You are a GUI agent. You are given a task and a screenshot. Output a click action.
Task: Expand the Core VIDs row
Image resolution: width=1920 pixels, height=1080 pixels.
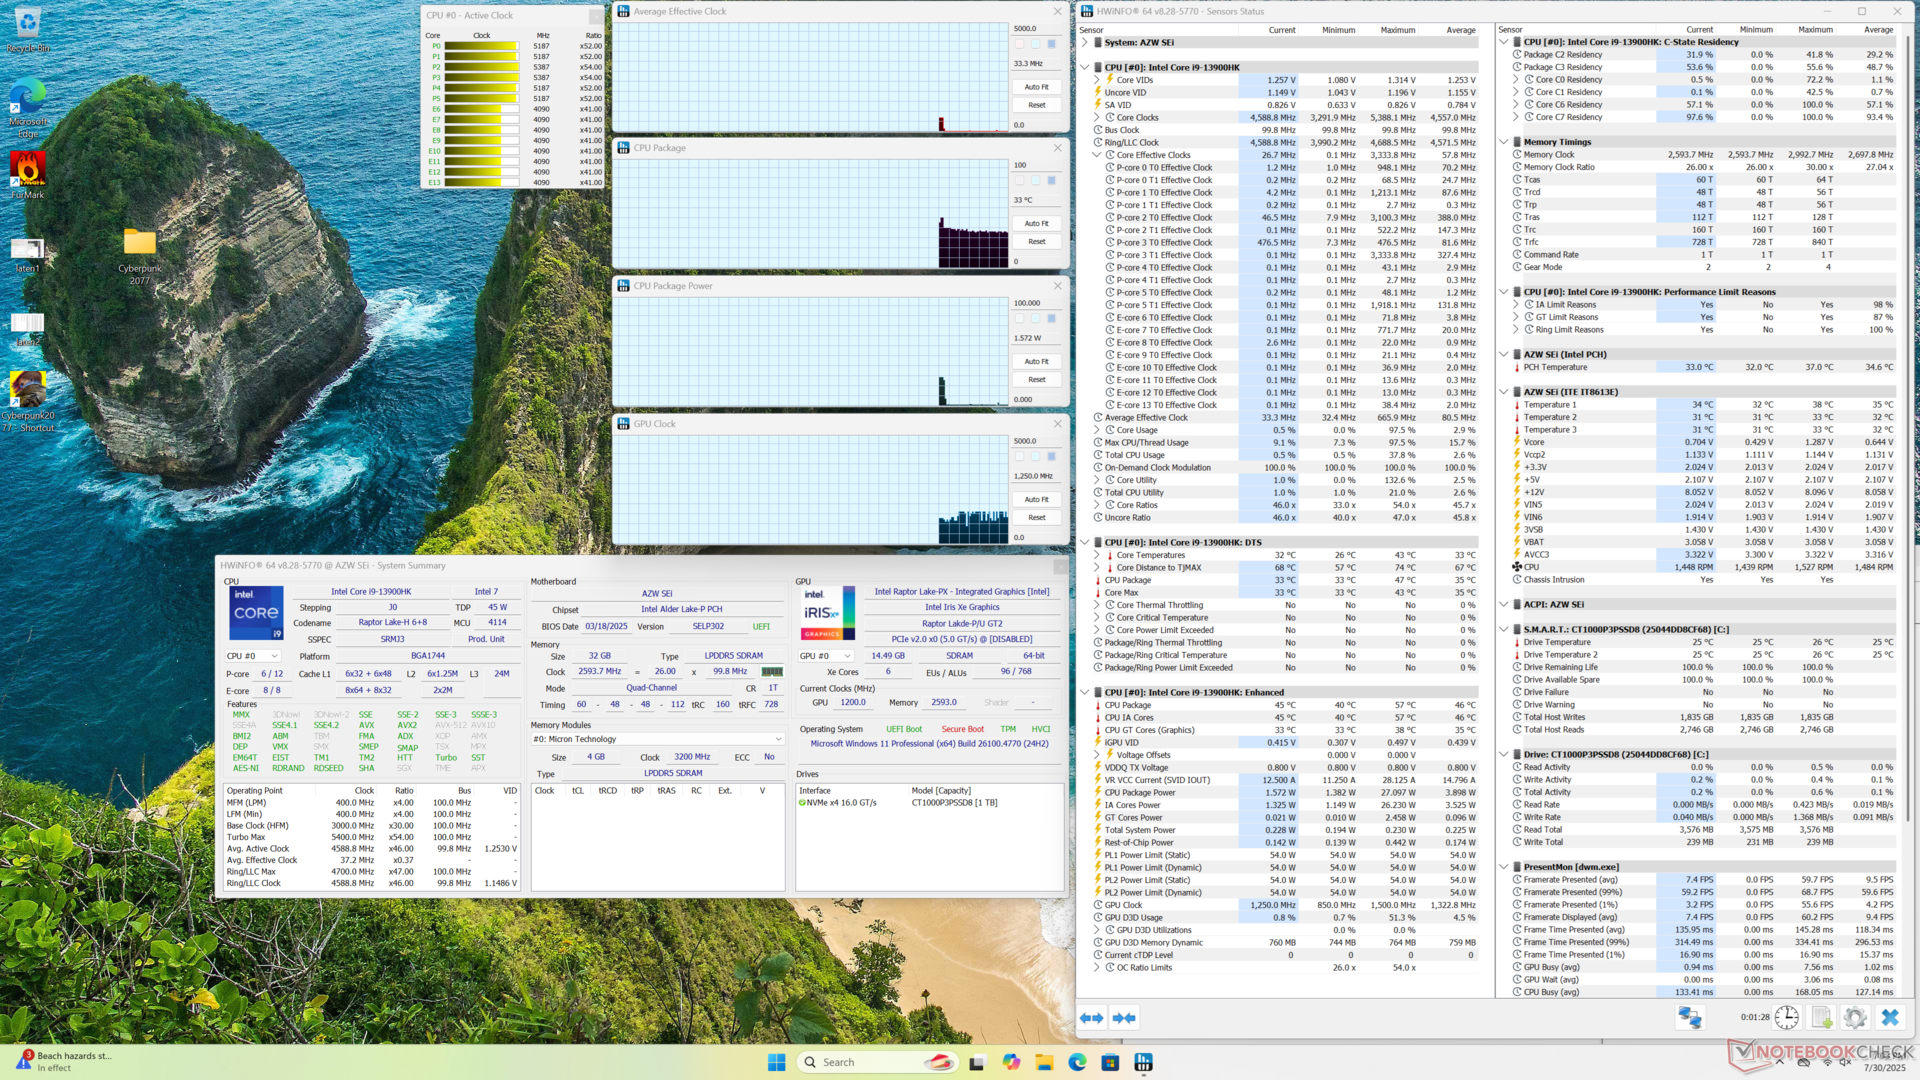click(x=1096, y=80)
